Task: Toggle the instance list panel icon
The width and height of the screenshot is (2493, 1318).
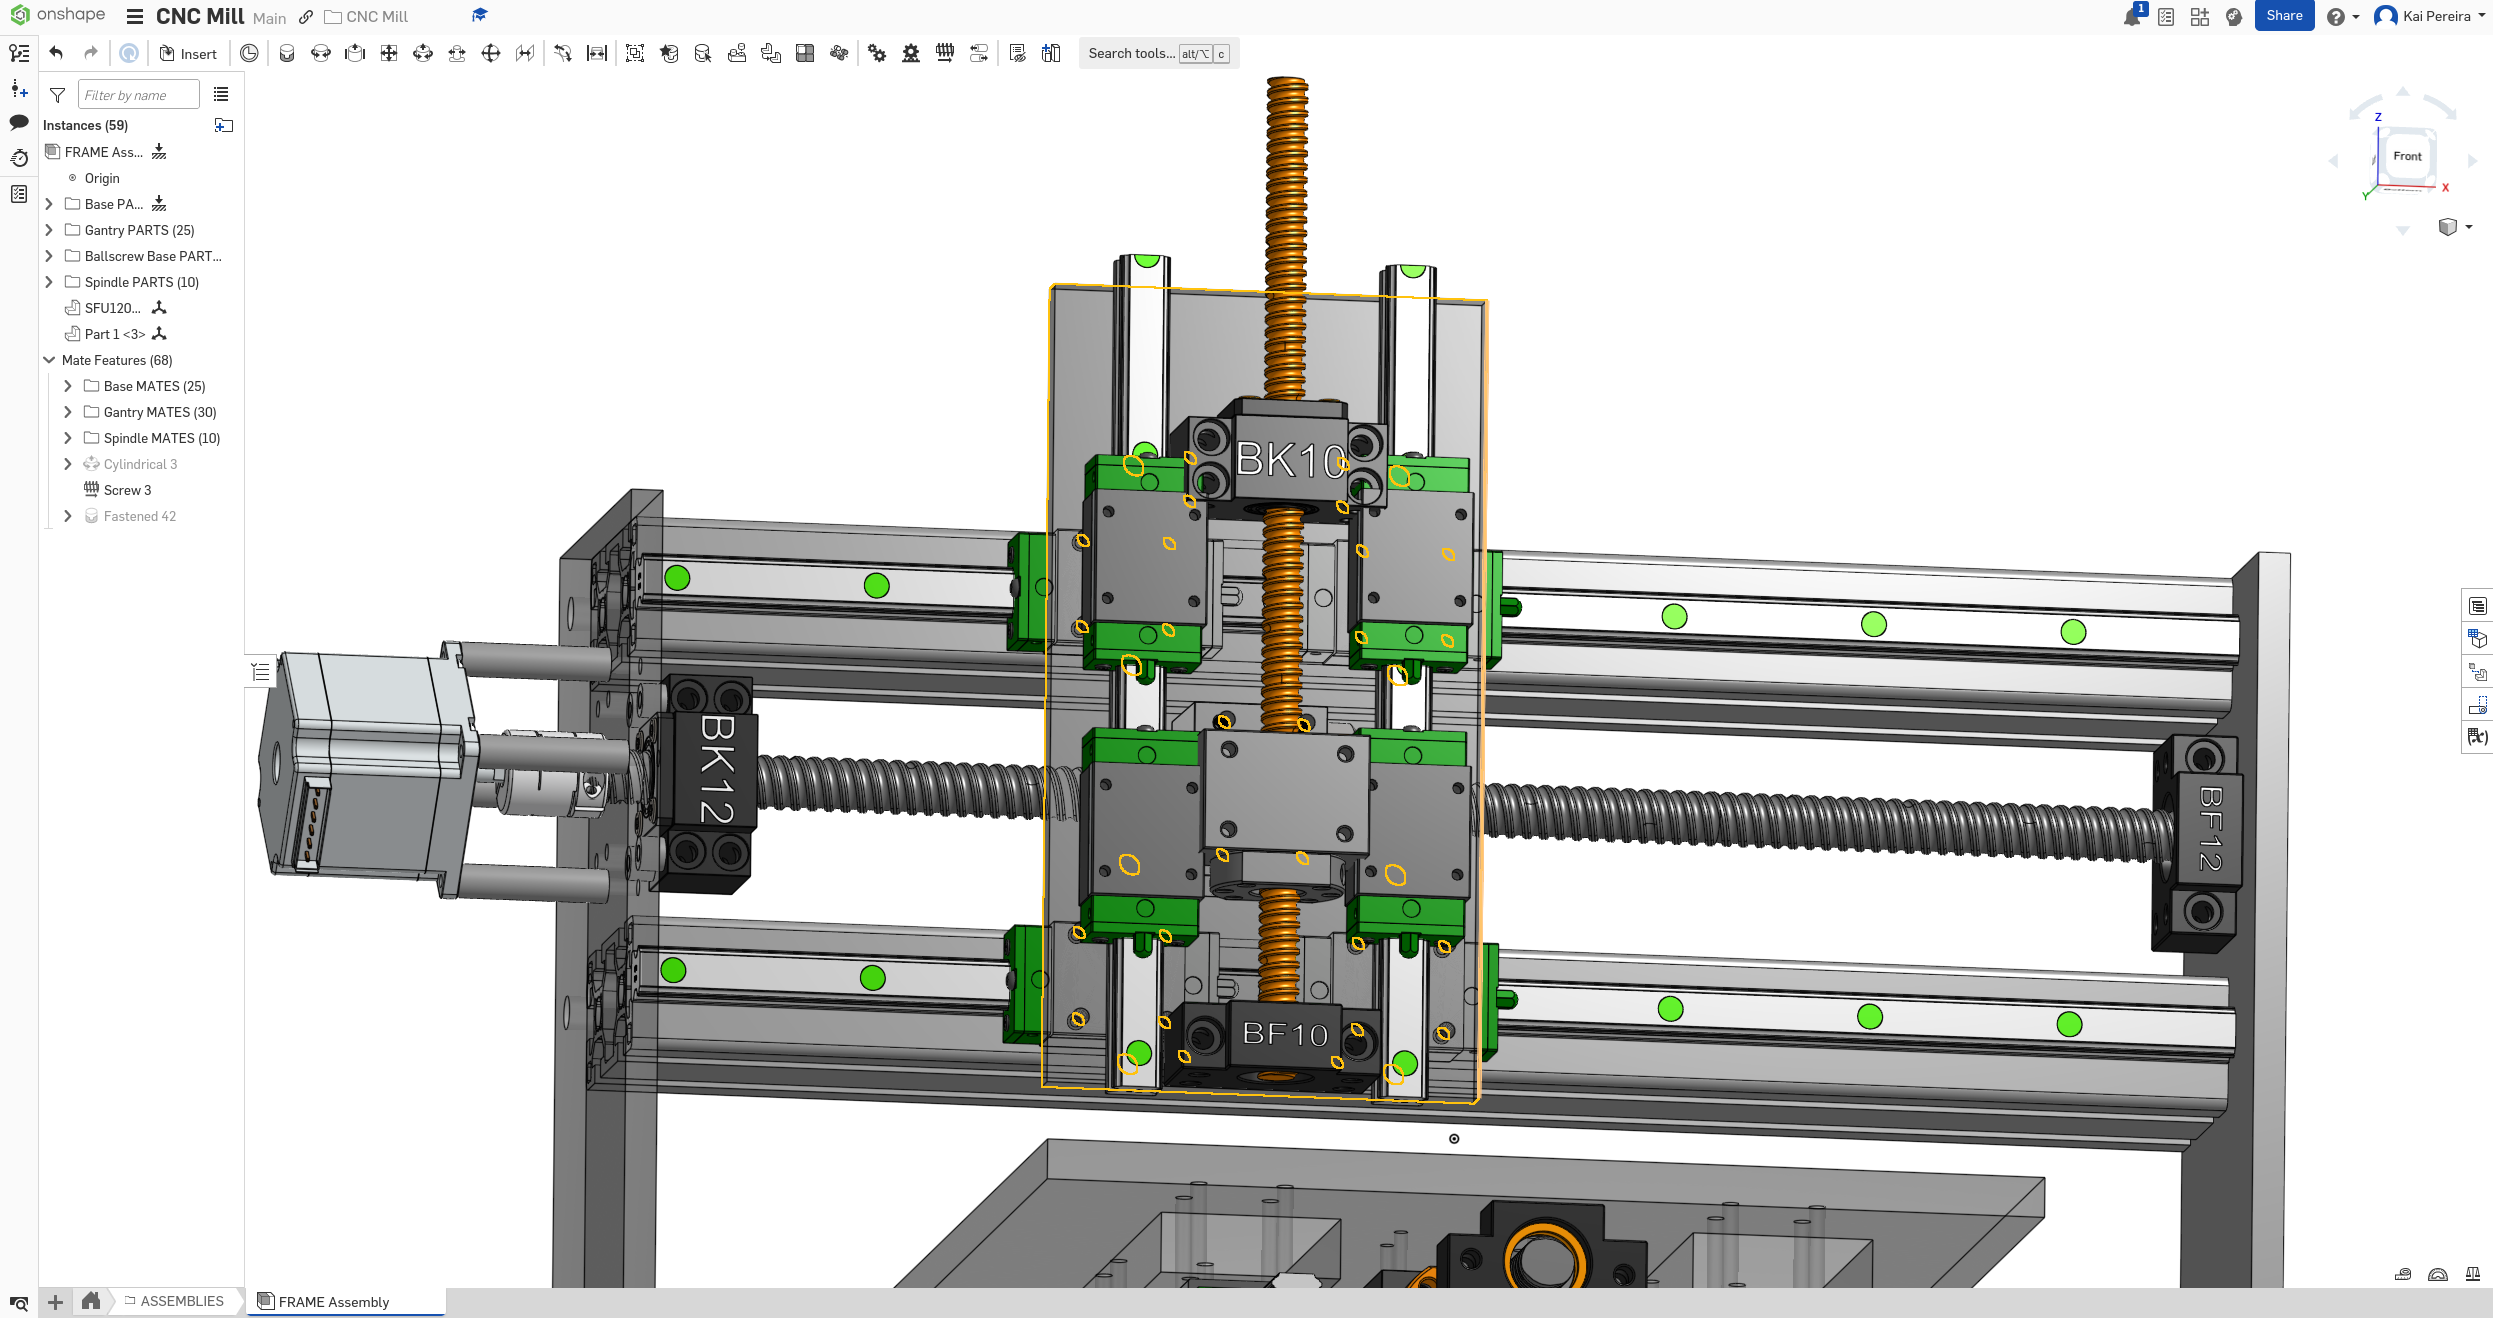Action: click(18, 53)
